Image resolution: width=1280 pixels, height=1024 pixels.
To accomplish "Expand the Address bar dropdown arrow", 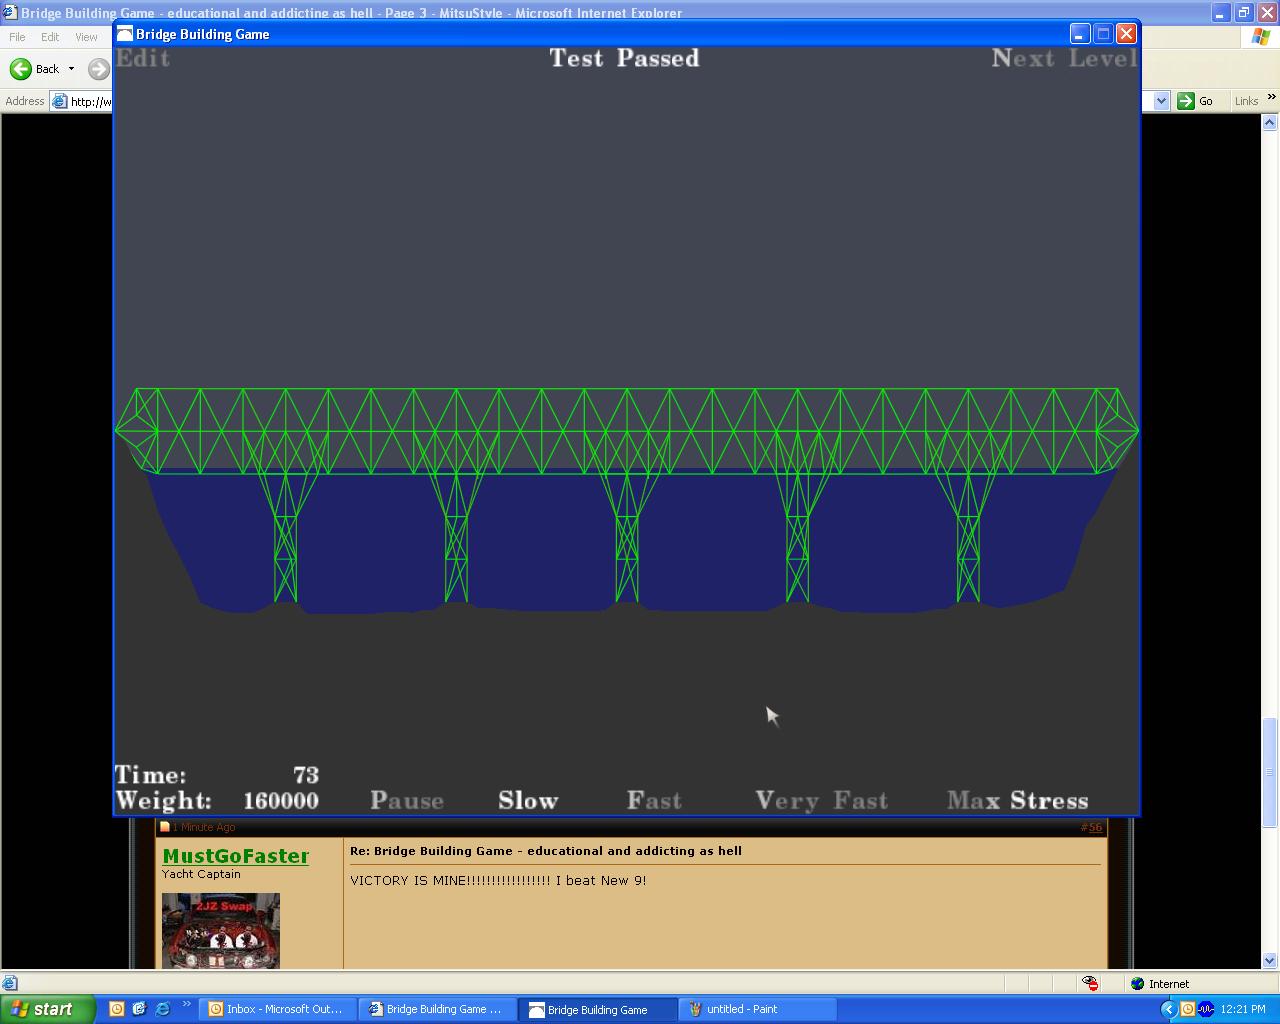I will coord(1161,101).
